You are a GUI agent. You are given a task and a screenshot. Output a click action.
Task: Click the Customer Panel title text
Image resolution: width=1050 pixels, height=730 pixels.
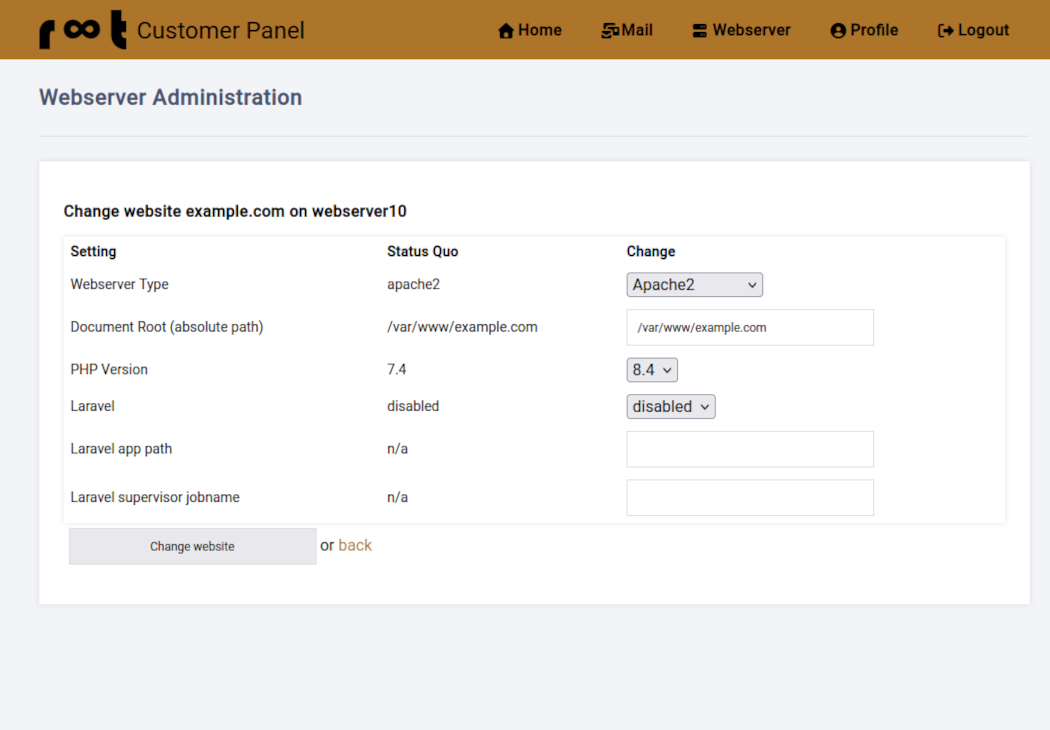221,31
